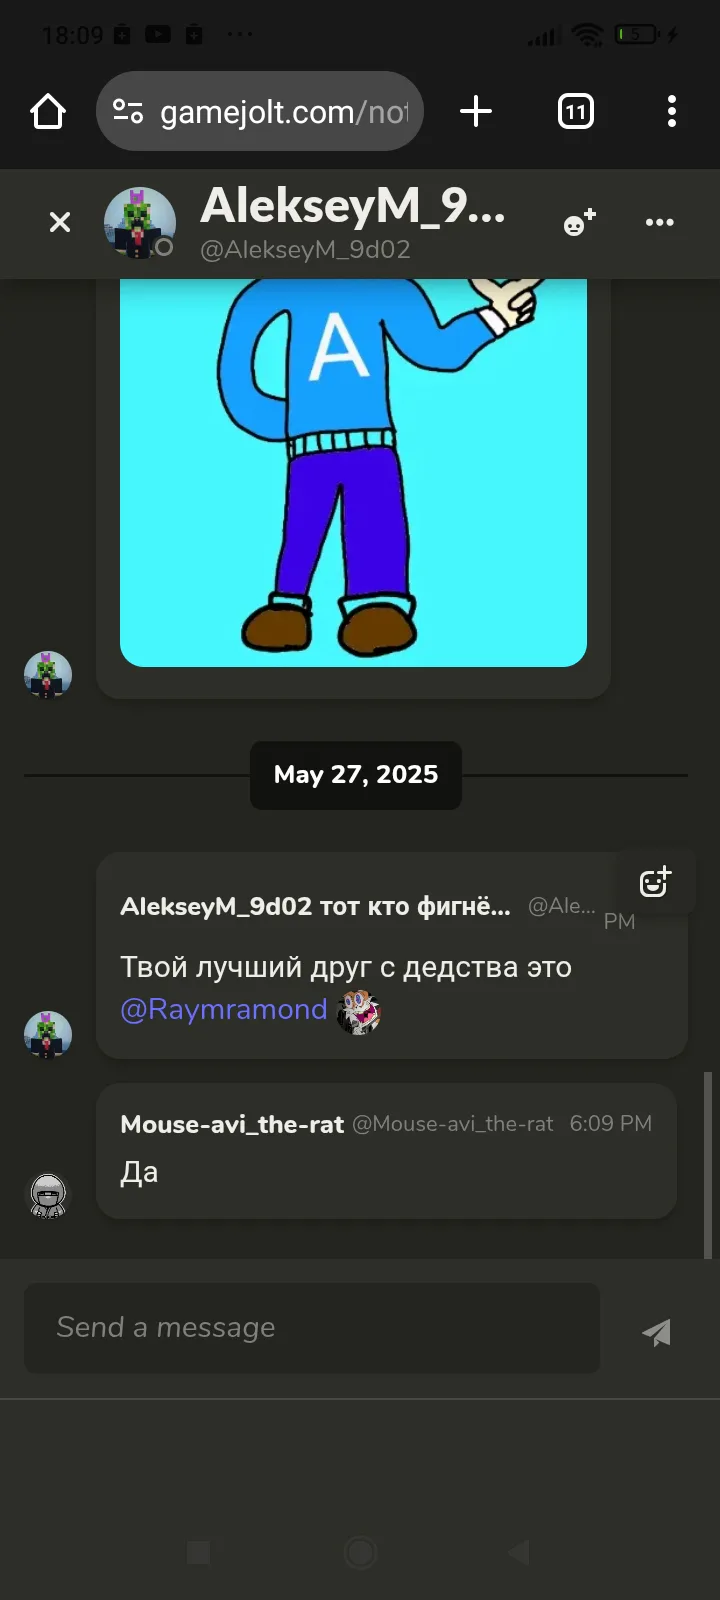The height and width of the screenshot is (1600, 720).
Task: Focus the Send a message input field
Action: pos(312,1328)
